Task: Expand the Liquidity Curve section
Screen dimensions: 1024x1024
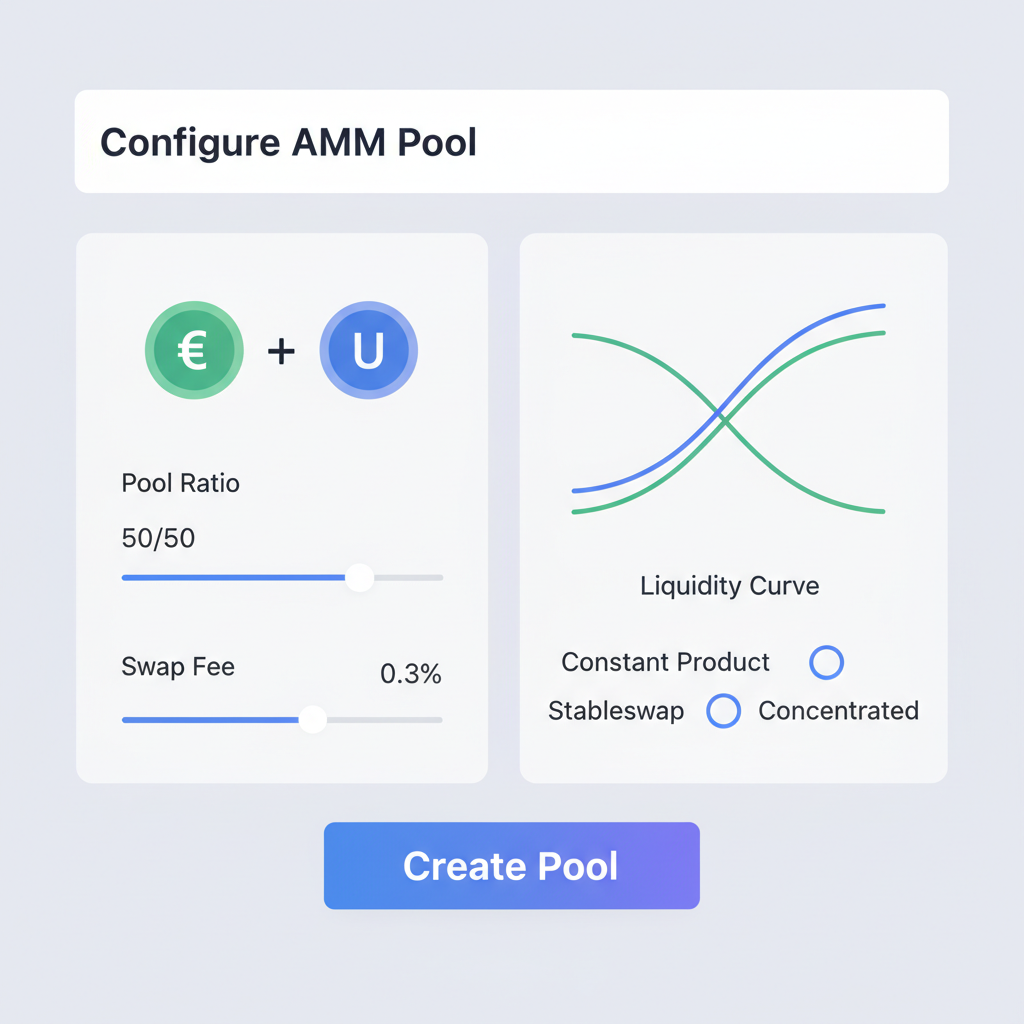Action: pos(729,586)
